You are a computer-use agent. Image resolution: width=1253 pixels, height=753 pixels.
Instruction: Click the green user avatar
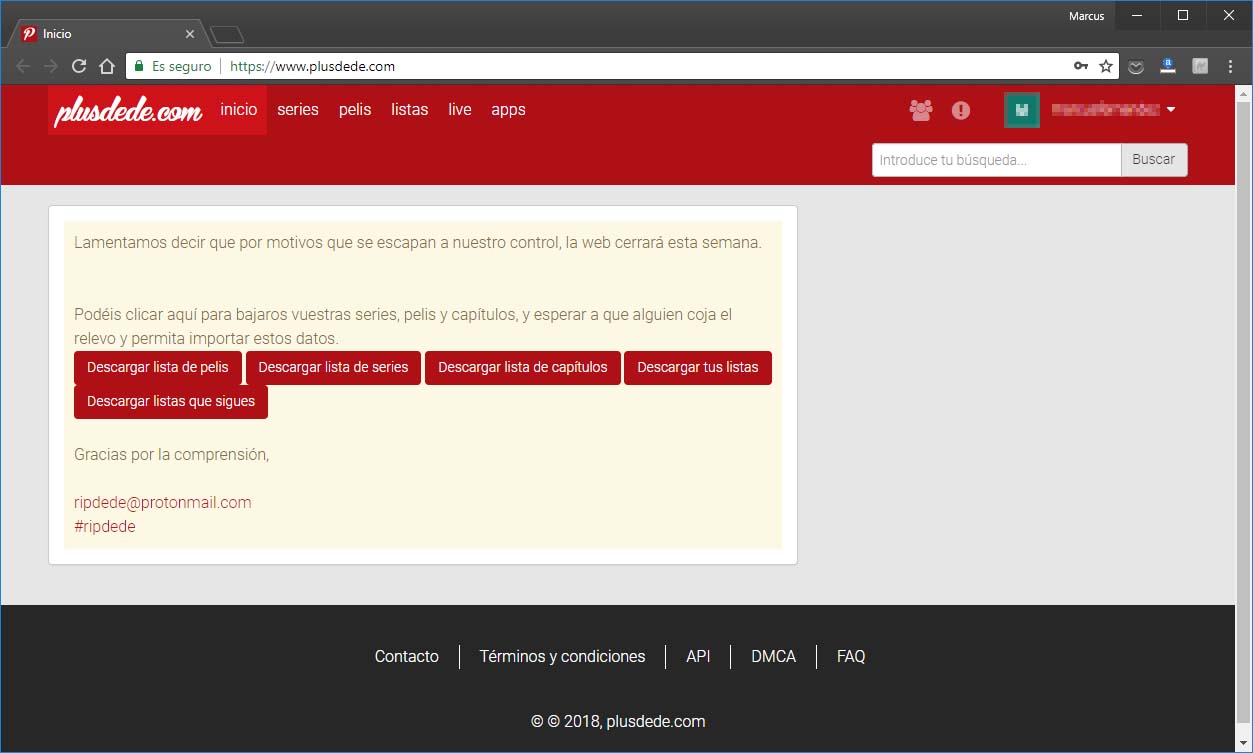coord(1022,110)
